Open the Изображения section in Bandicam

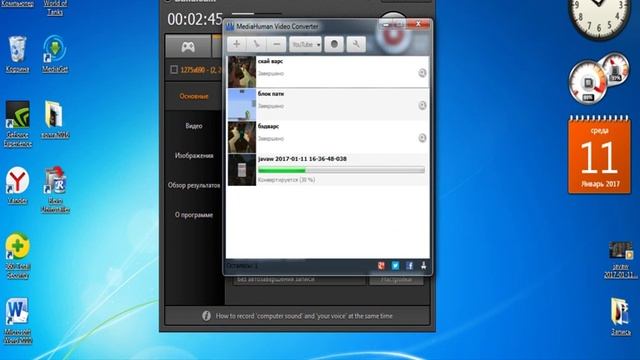(x=194, y=156)
